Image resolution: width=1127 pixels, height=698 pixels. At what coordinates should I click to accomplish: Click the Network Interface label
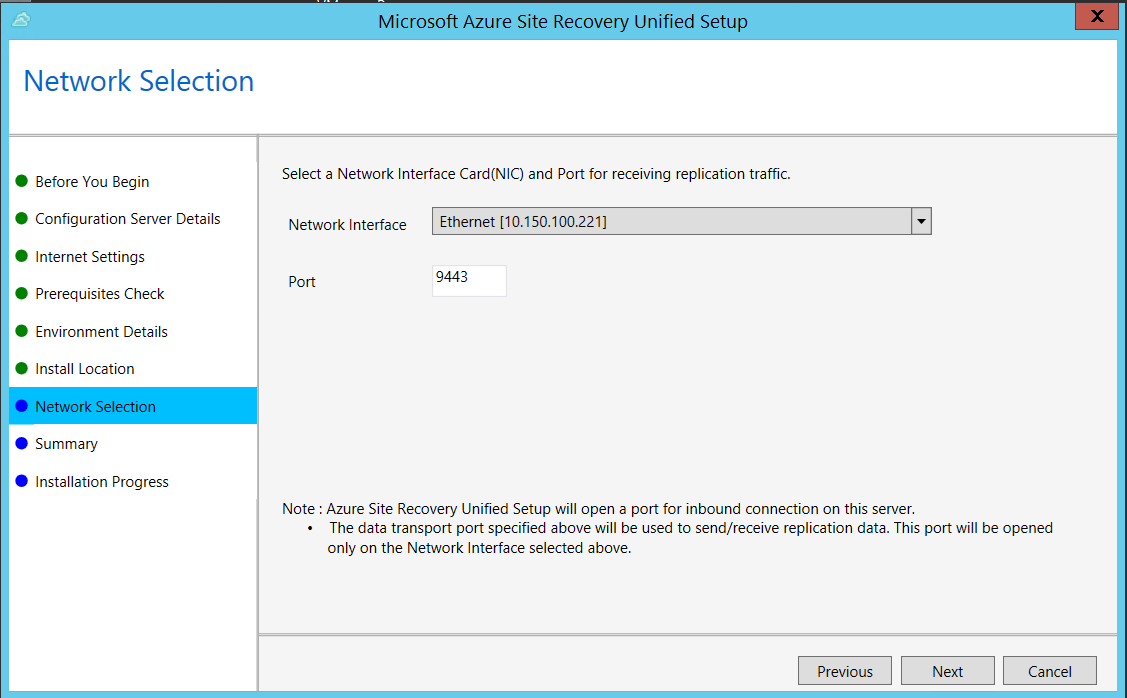(x=347, y=225)
